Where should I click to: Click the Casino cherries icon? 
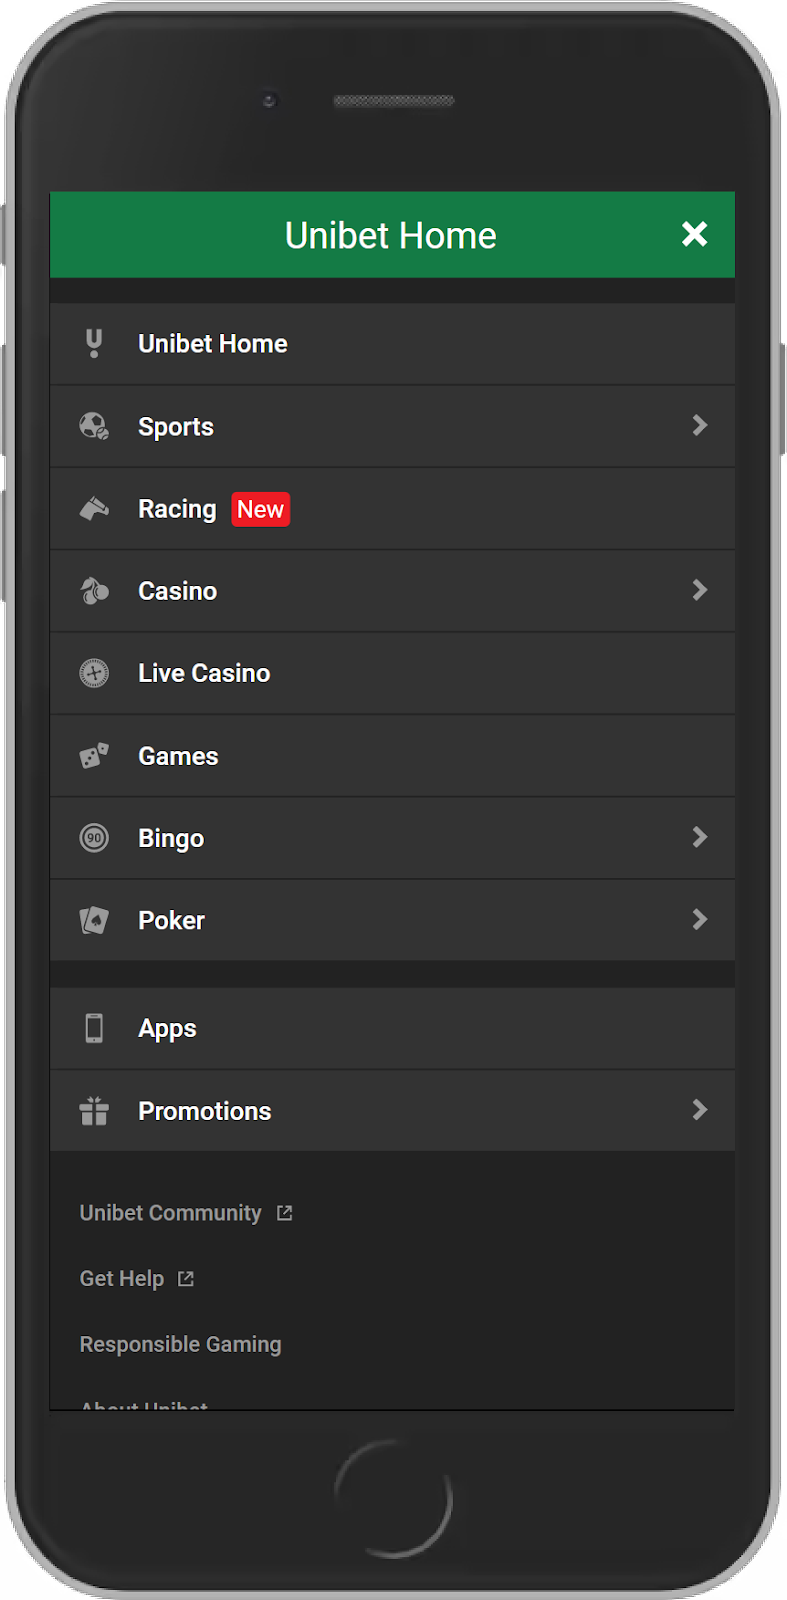pyautogui.click(x=94, y=591)
